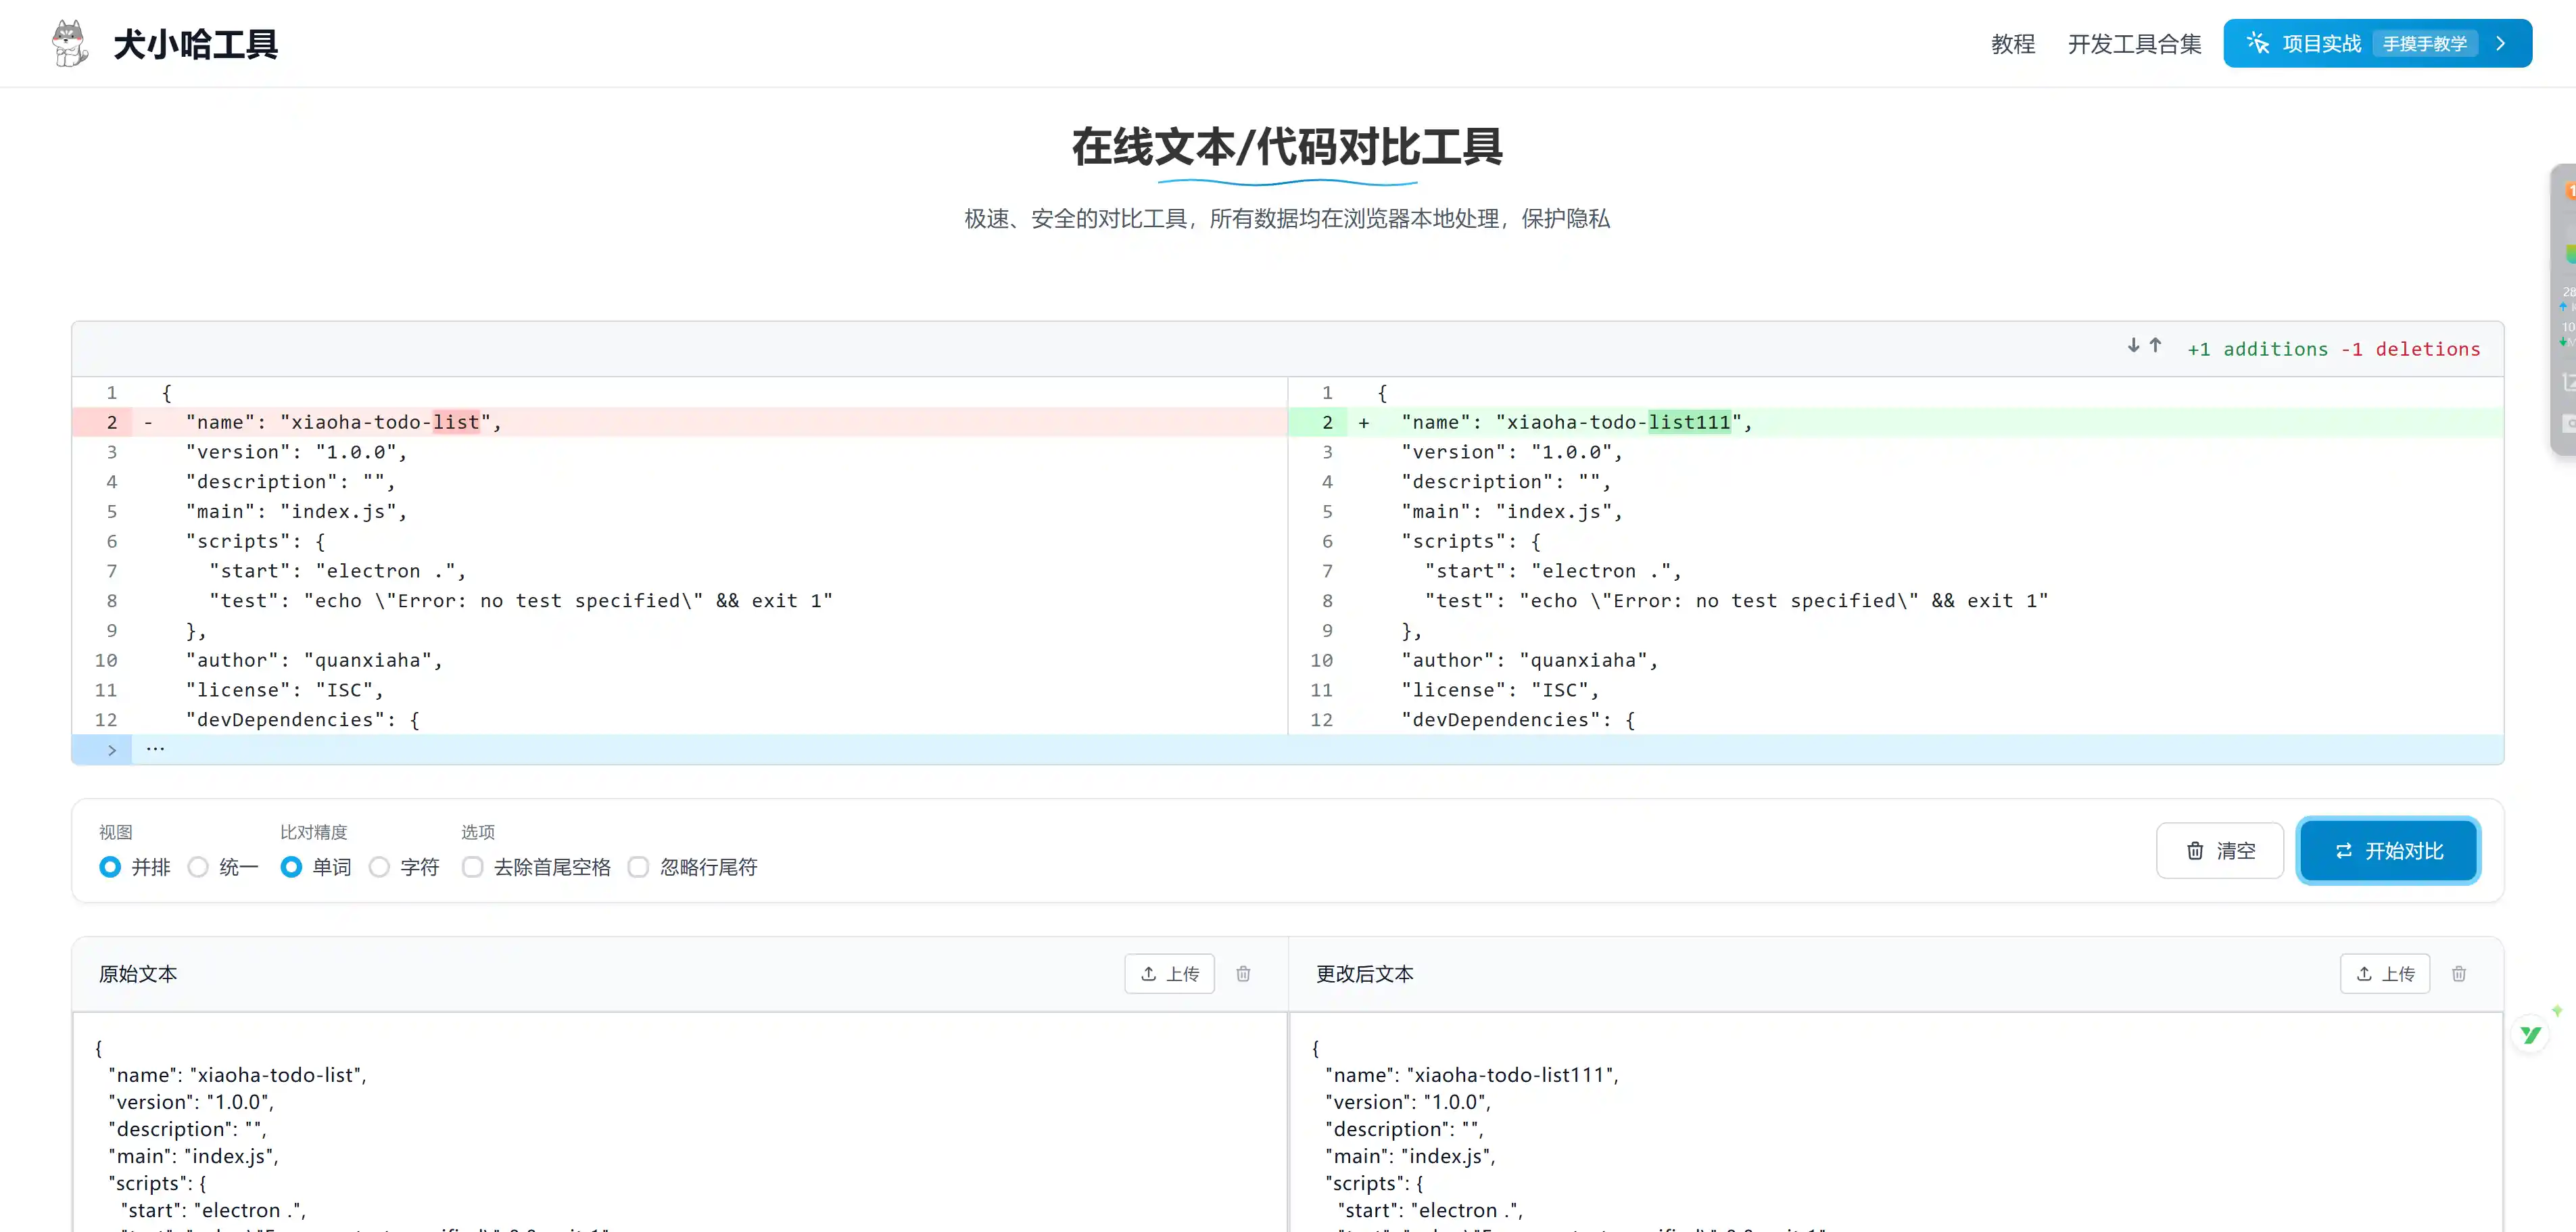Click the husky dog logo icon

point(70,43)
